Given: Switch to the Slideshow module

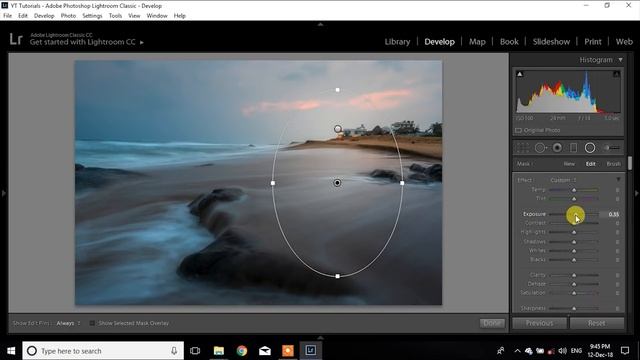Looking at the screenshot, I should click(x=551, y=42).
